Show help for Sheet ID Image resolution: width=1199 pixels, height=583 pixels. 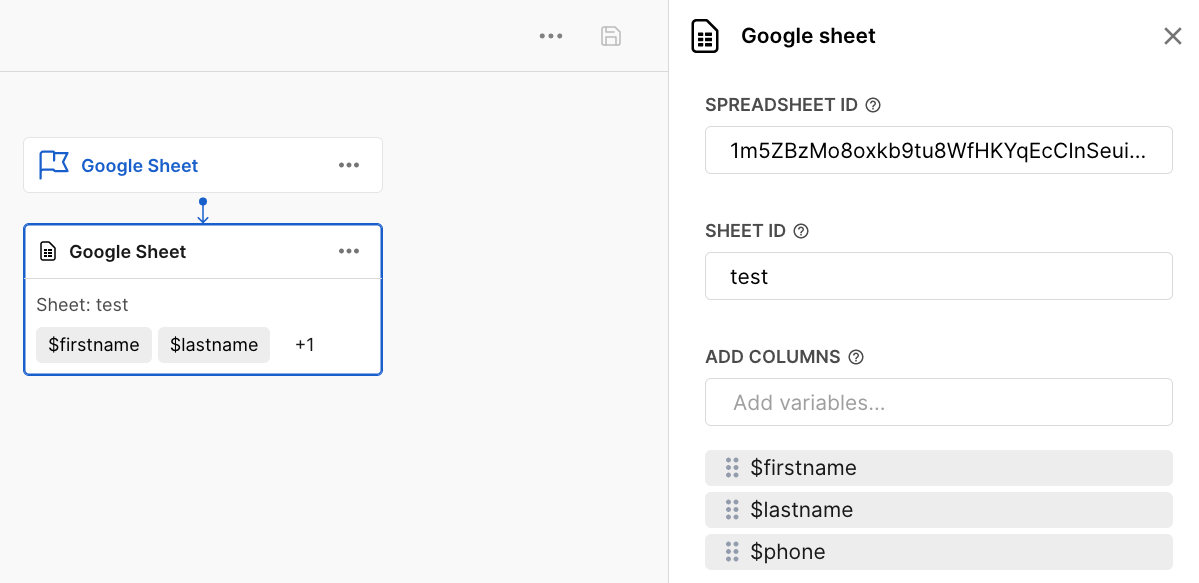(801, 231)
